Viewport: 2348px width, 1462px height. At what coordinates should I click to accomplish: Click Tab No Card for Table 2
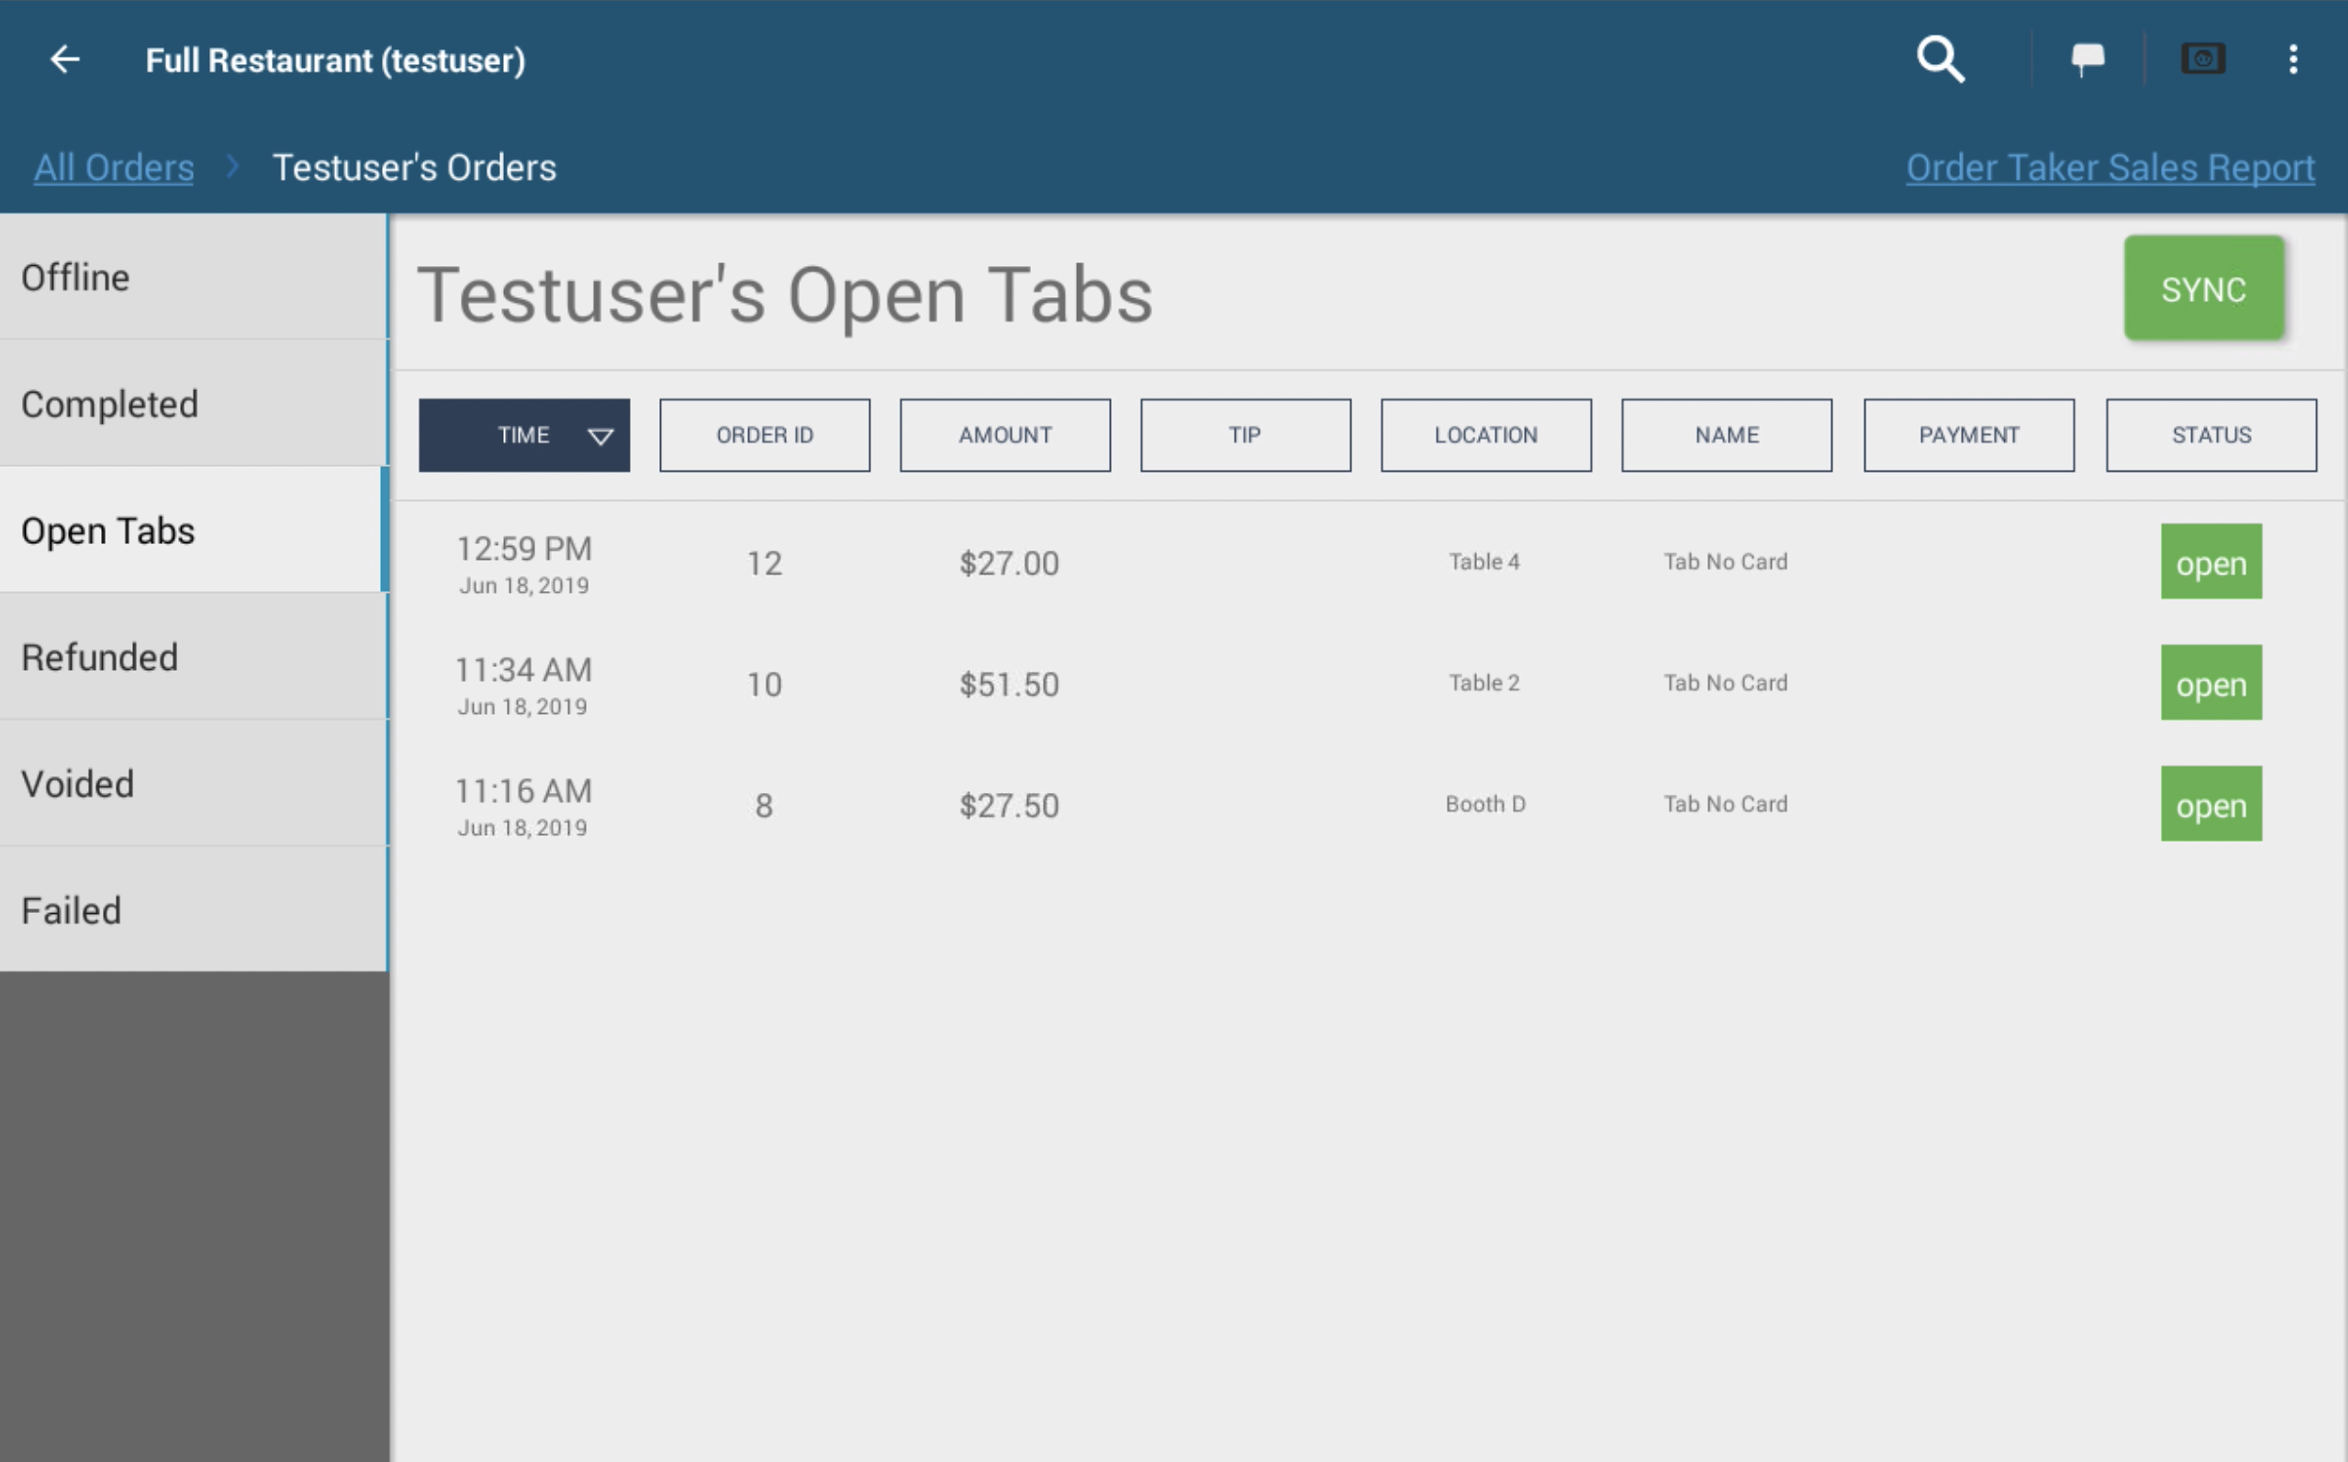click(1725, 682)
